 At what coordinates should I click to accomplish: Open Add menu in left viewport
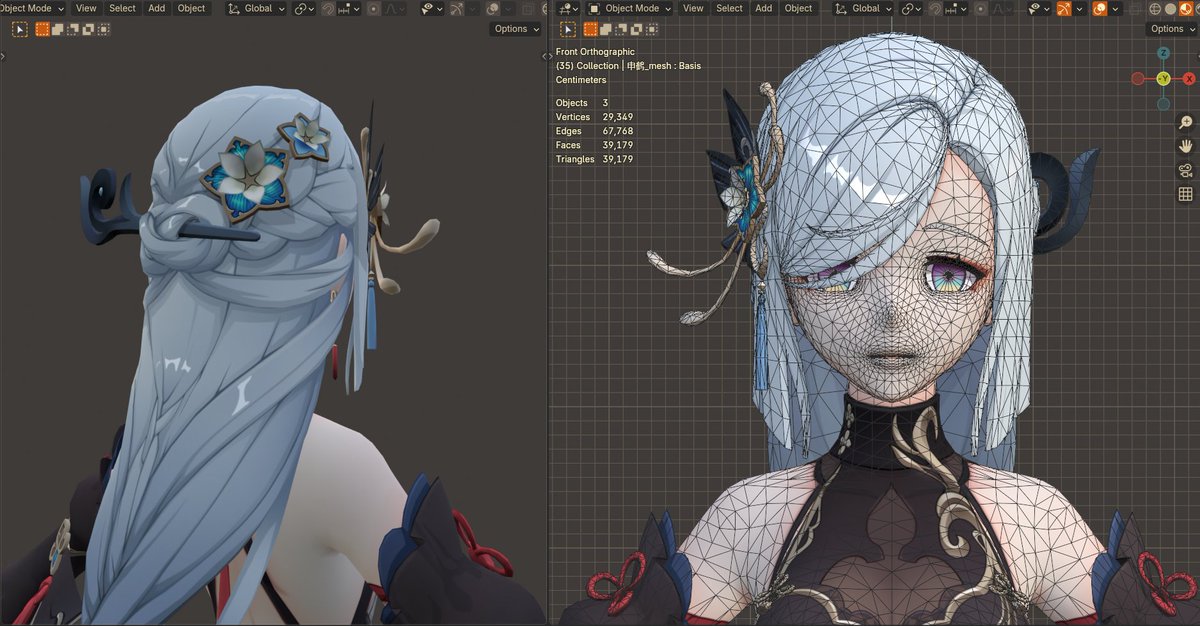tap(156, 8)
